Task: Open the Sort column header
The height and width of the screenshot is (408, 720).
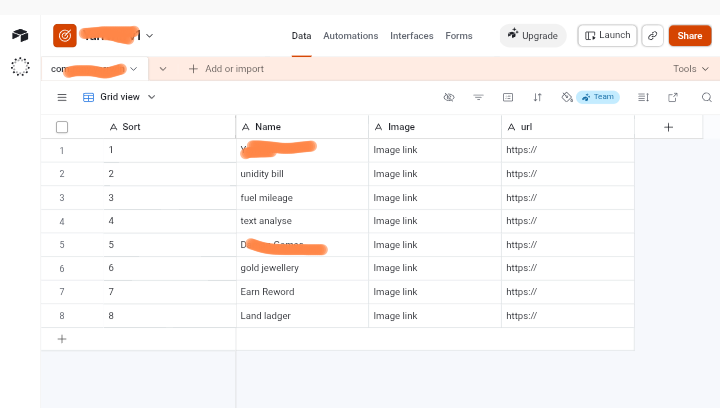Action: pos(170,127)
